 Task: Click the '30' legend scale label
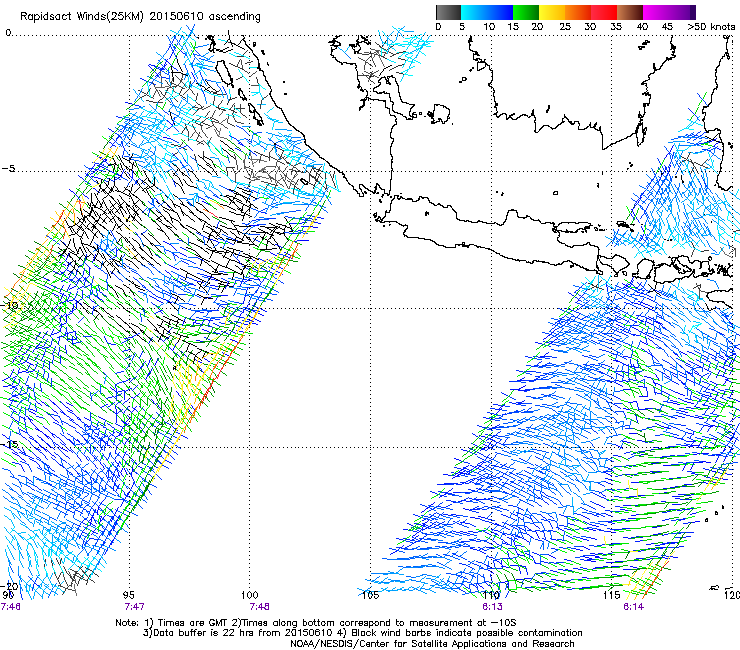[590, 27]
